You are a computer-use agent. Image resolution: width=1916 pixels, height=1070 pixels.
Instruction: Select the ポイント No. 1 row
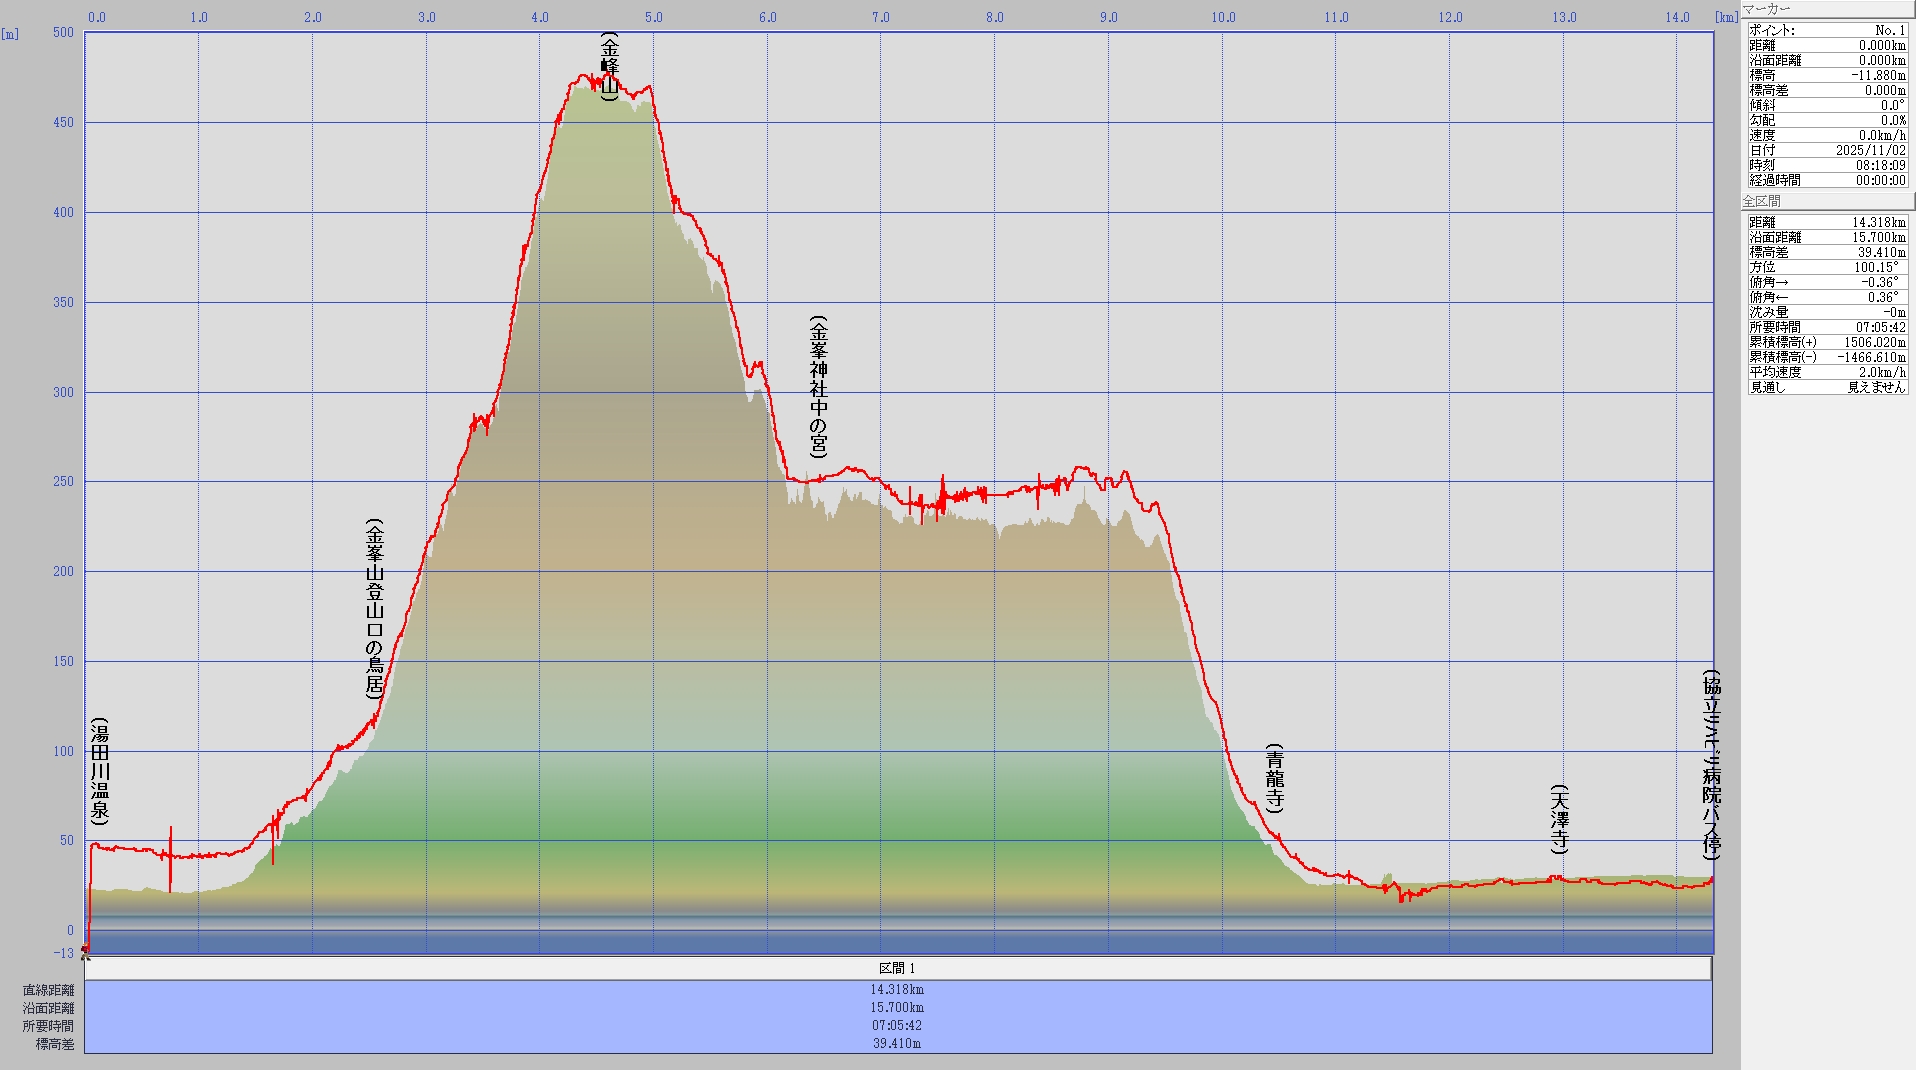pyautogui.click(x=1826, y=30)
